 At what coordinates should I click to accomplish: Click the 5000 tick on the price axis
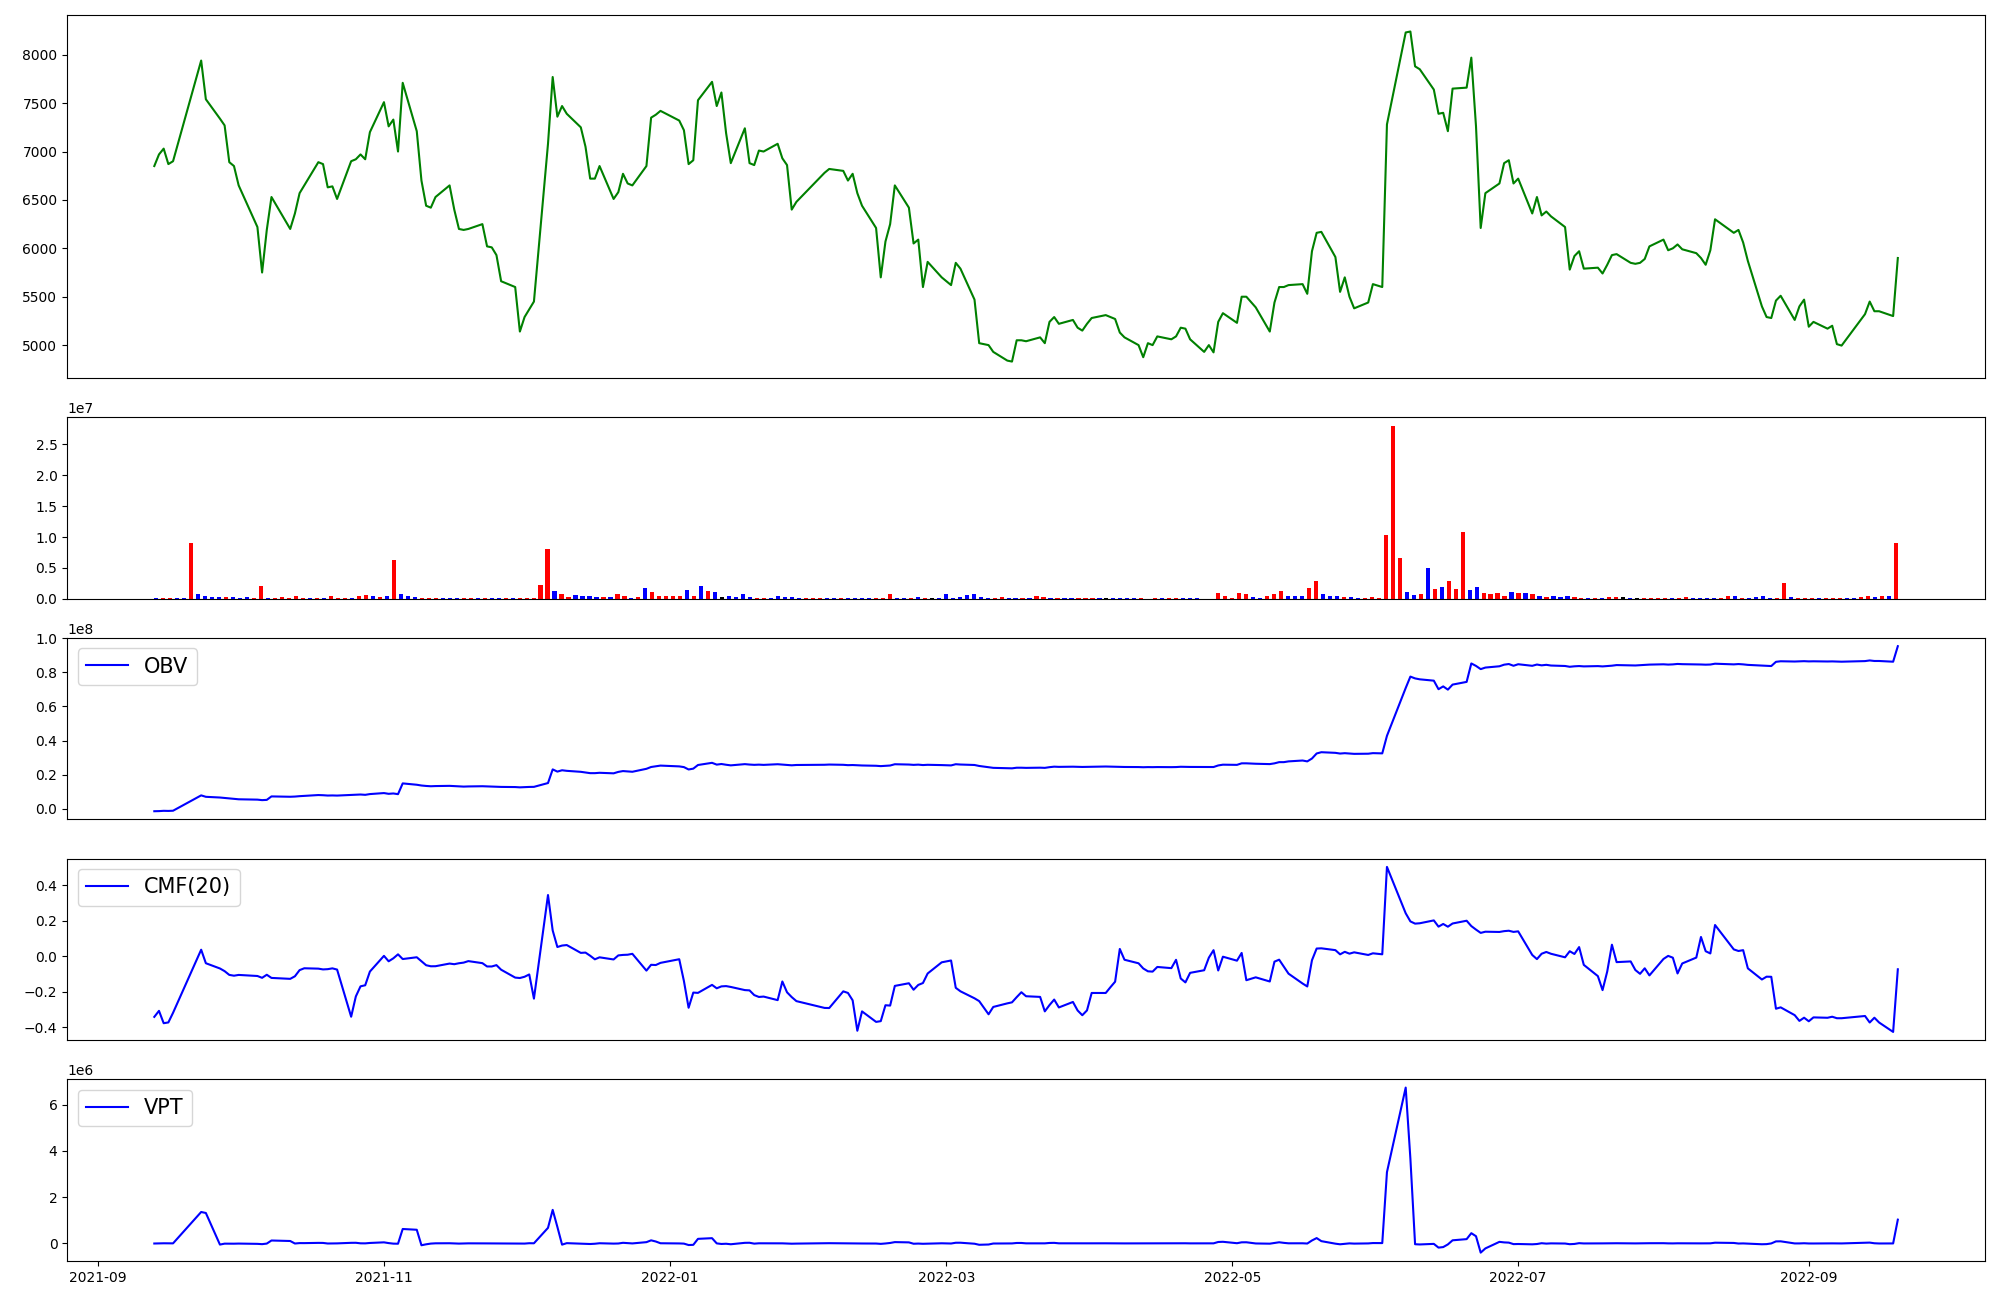(x=39, y=346)
